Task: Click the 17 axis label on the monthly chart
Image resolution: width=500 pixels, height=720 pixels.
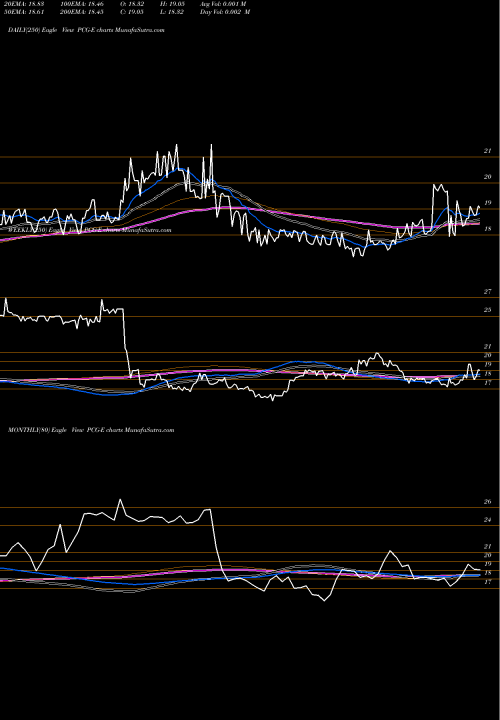Action: [488, 582]
